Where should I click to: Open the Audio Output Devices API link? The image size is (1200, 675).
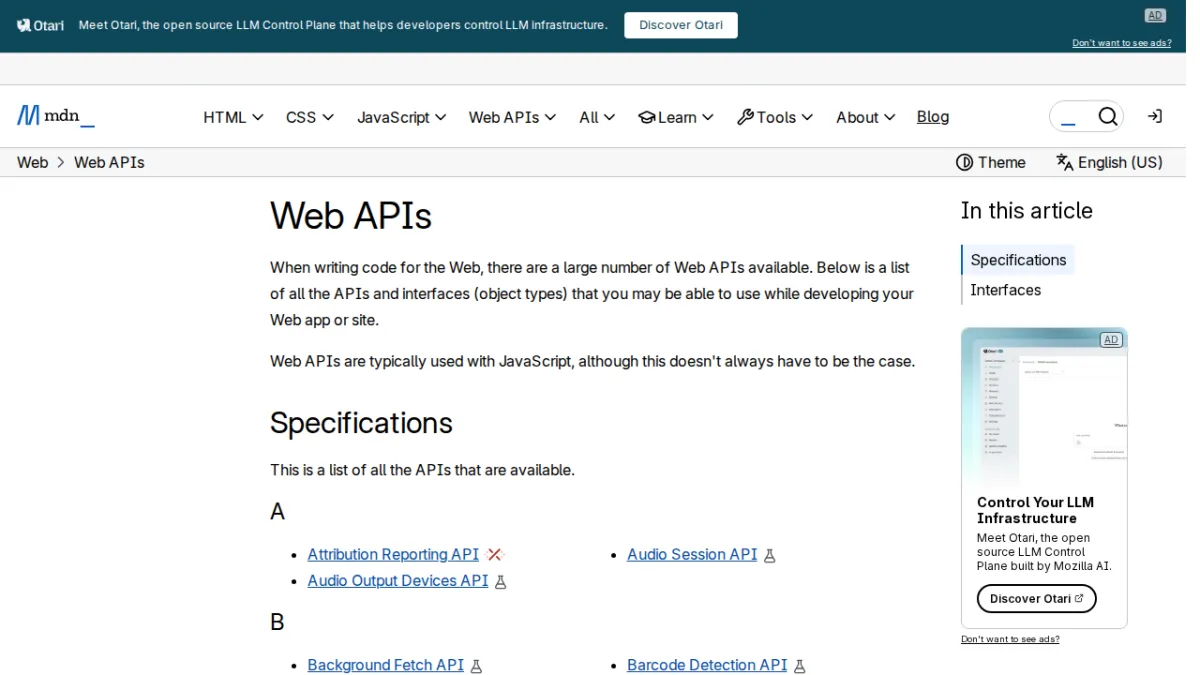(398, 581)
